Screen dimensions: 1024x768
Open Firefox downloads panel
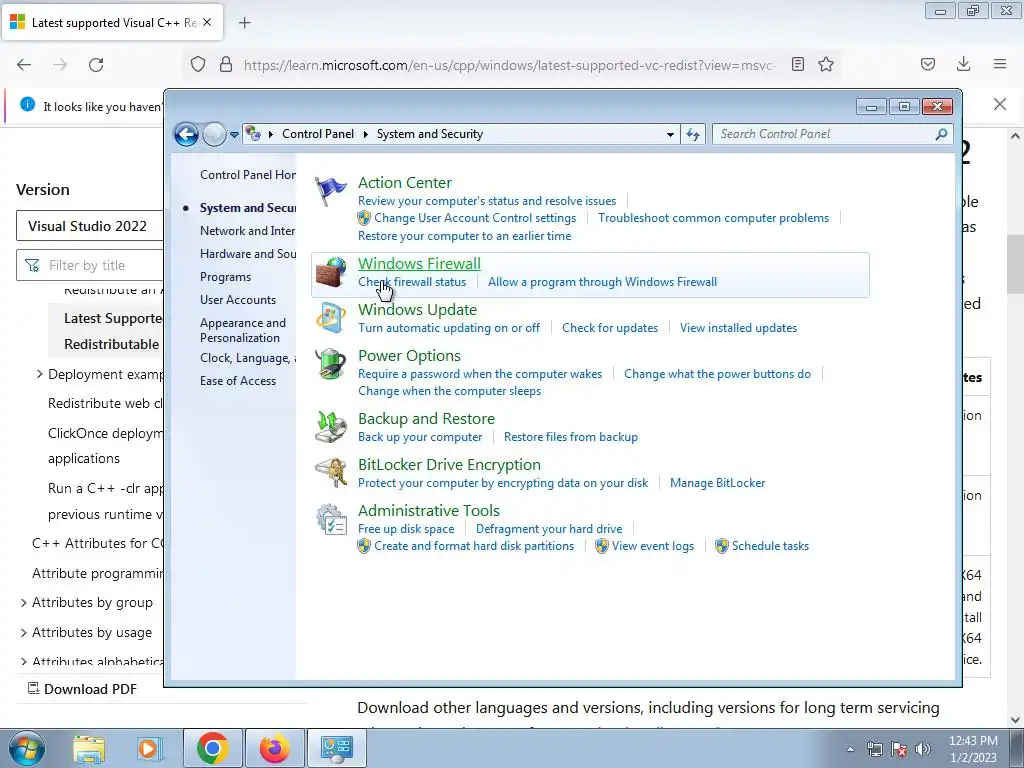tap(963, 64)
